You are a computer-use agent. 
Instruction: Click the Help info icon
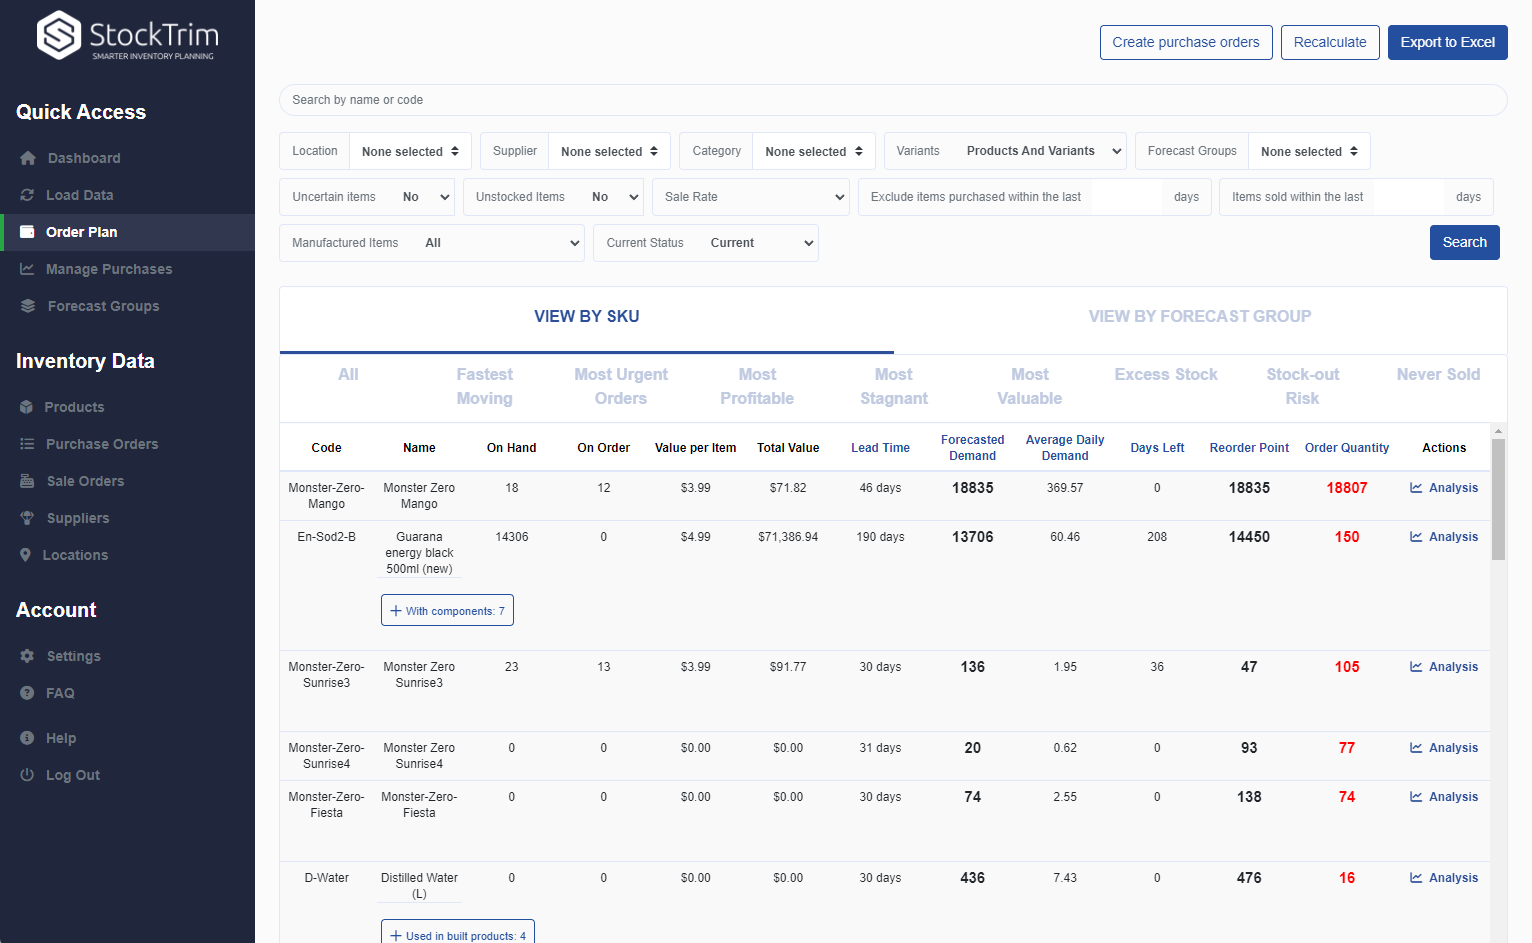click(x=27, y=738)
